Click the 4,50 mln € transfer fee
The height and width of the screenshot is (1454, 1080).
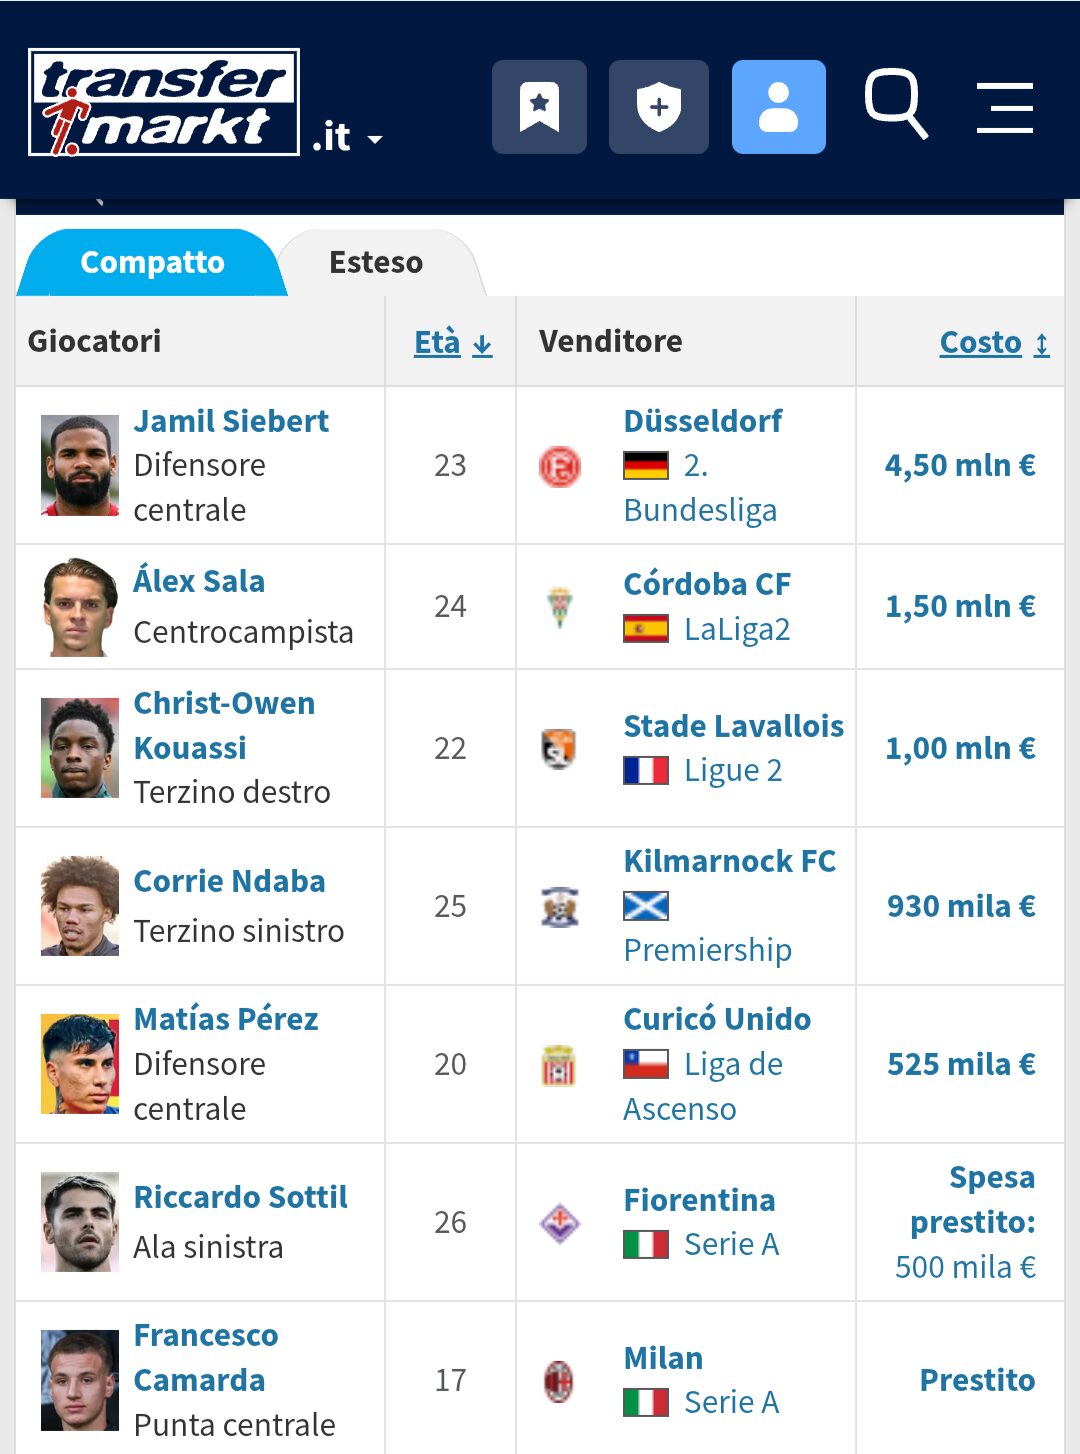pos(960,465)
